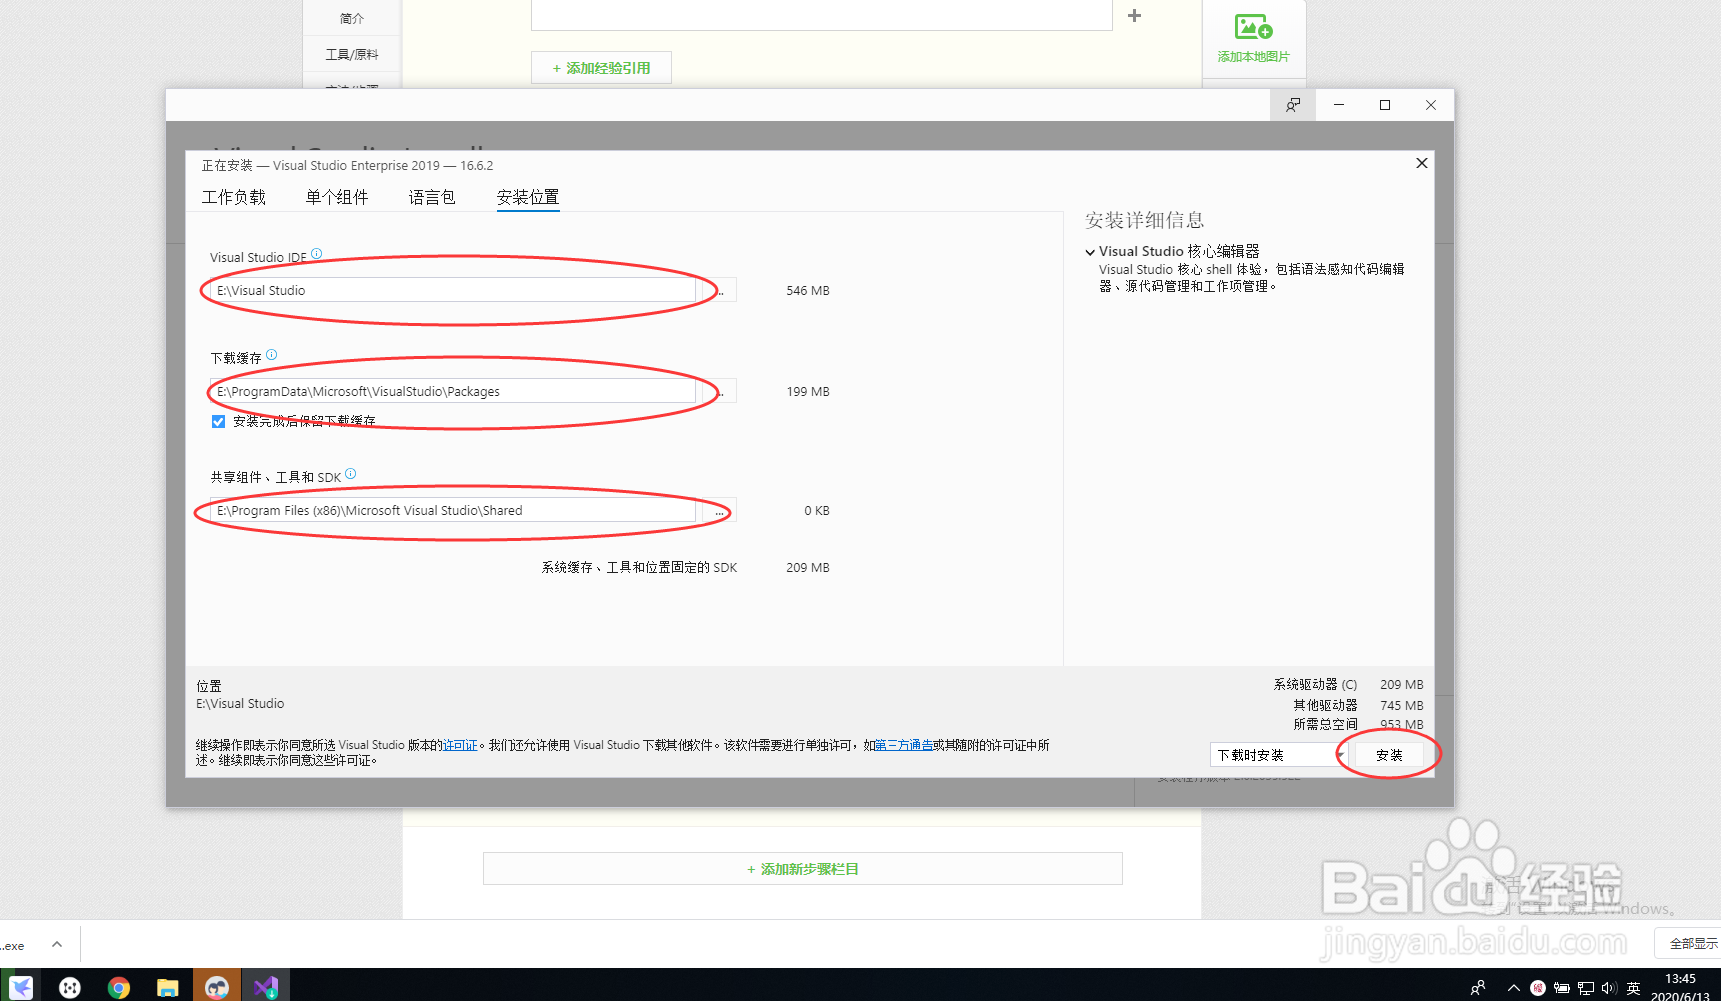
Task: Show hidden system tray icons
Action: click(1514, 988)
